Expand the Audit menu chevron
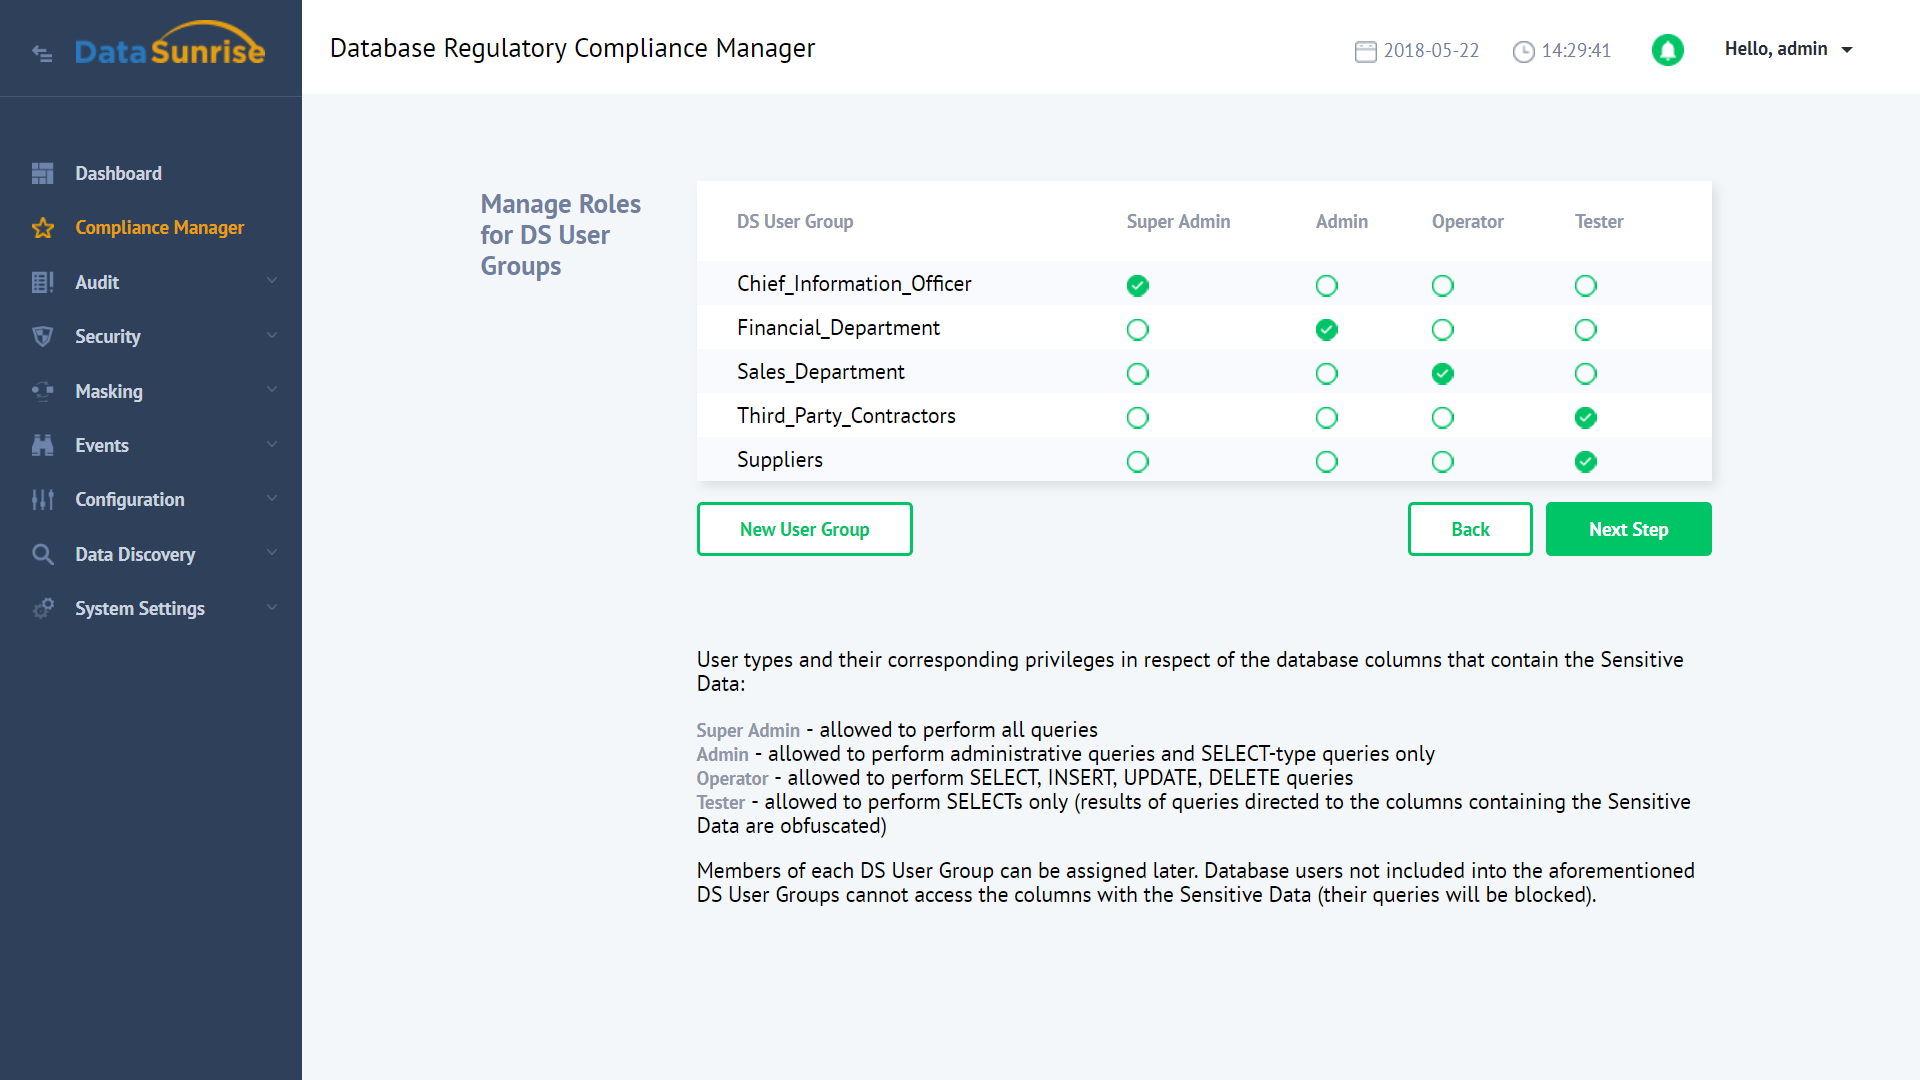 (272, 282)
